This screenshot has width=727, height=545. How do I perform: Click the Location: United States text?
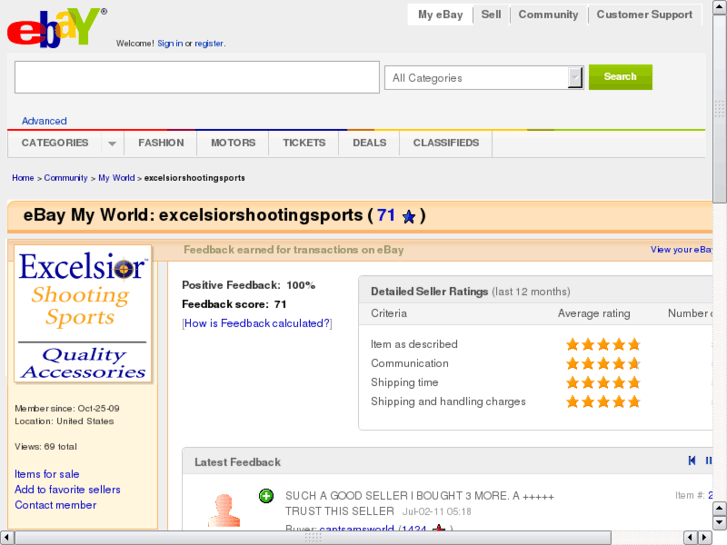click(x=64, y=421)
